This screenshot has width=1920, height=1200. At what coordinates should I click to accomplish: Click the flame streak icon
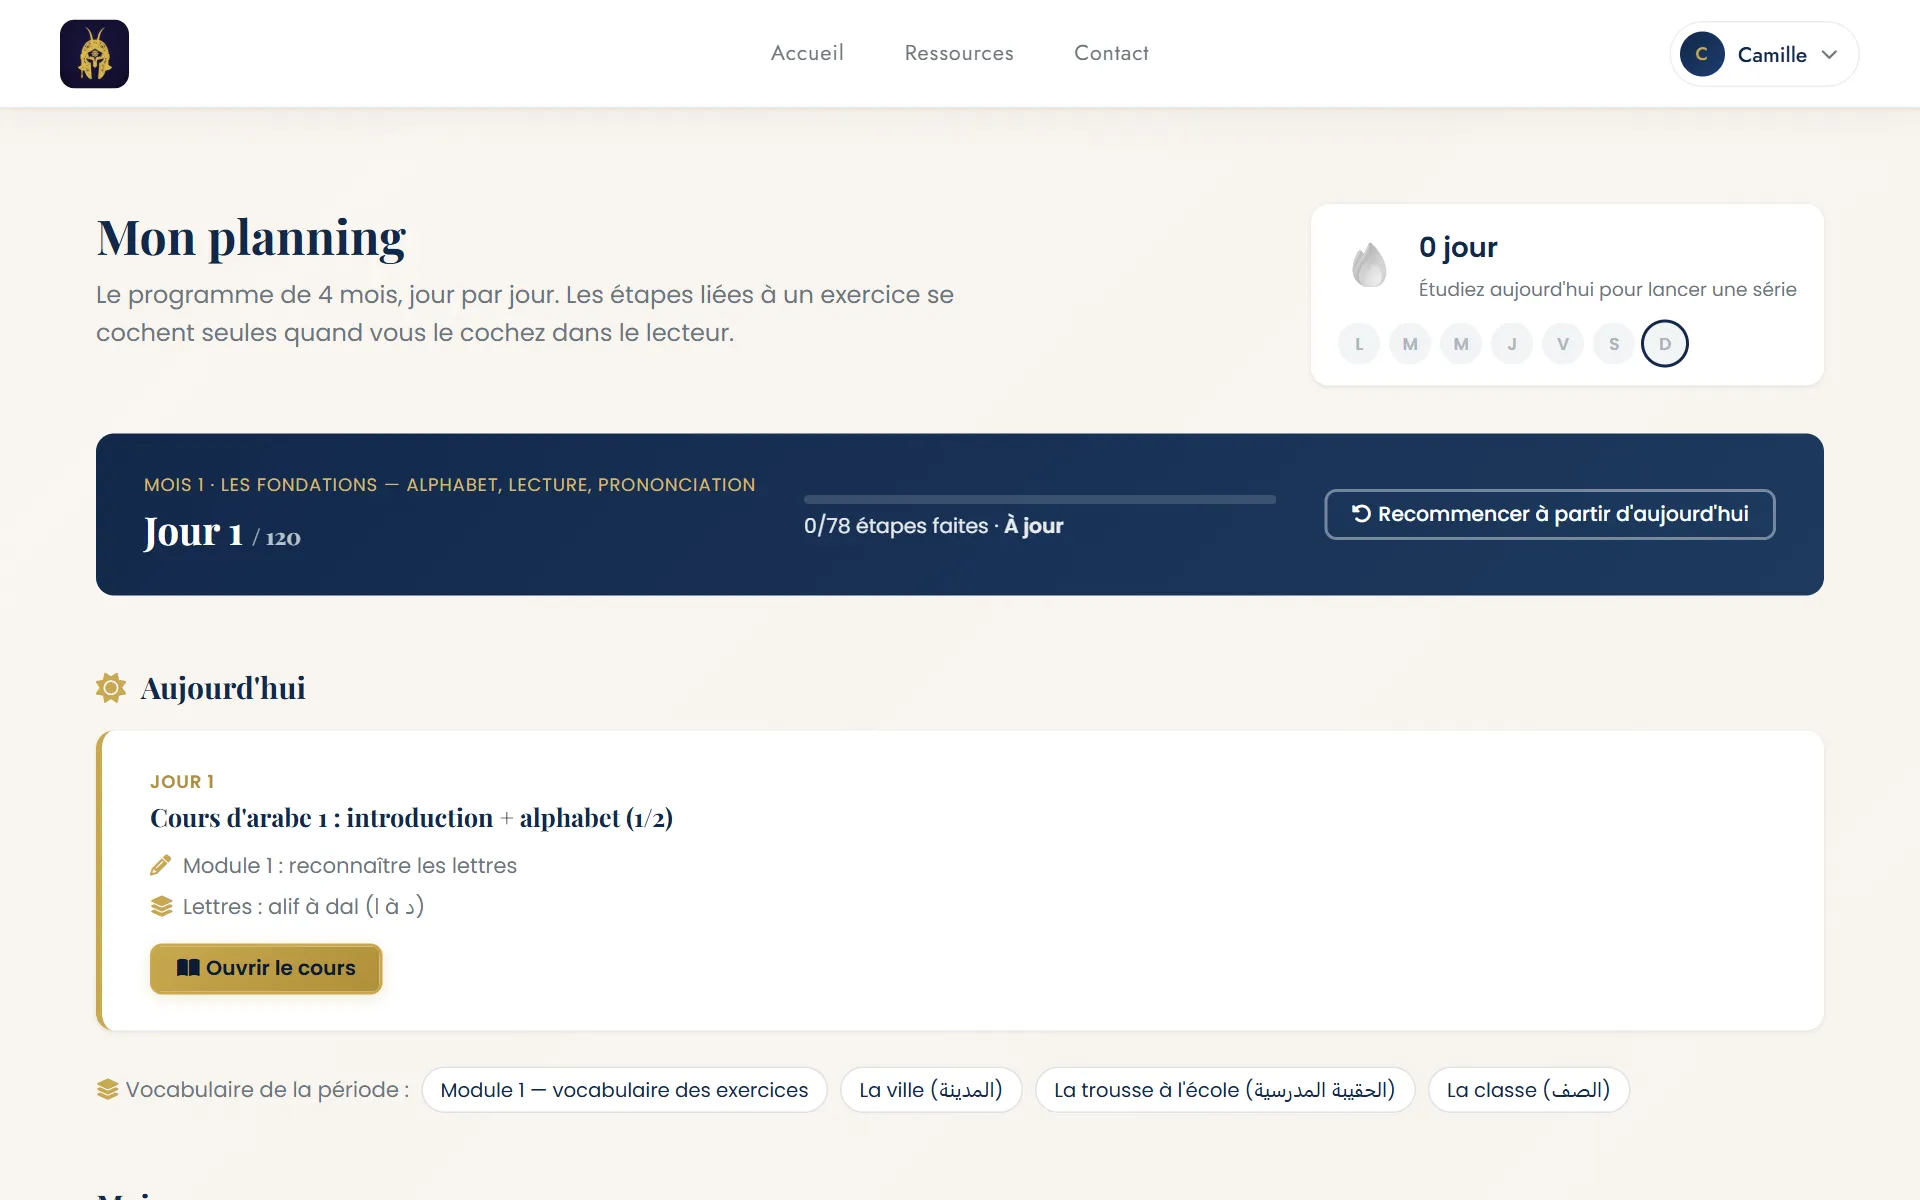click(x=1369, y=265)
